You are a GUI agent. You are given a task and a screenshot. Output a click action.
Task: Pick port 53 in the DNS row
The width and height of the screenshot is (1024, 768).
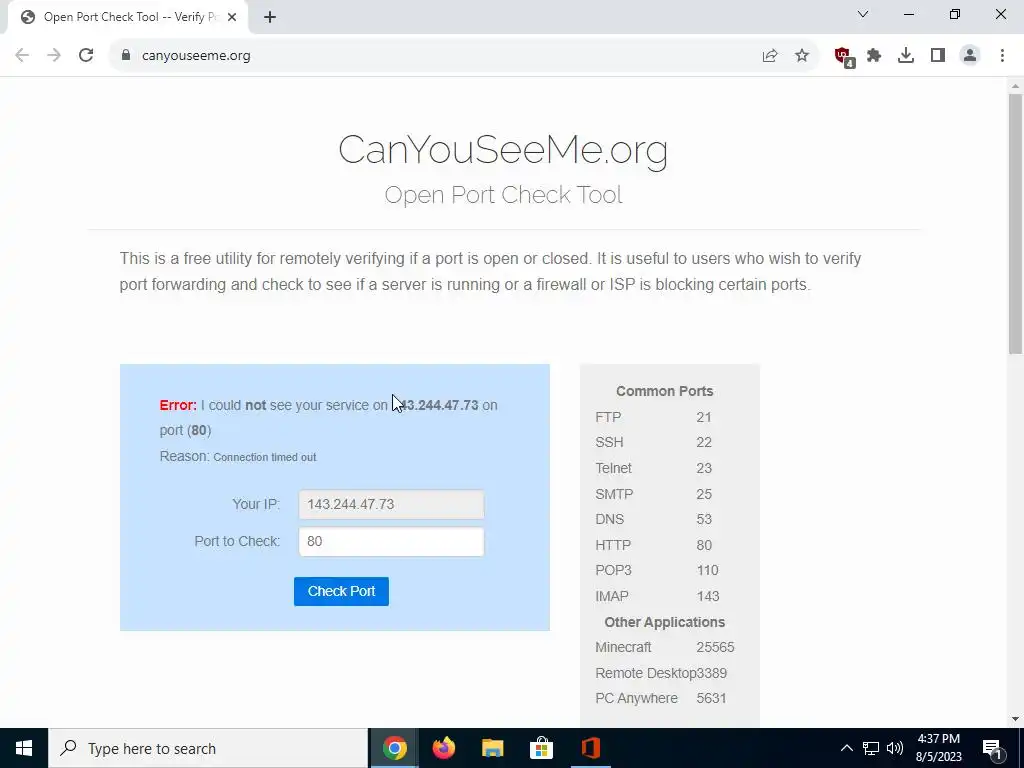(703, 520)
